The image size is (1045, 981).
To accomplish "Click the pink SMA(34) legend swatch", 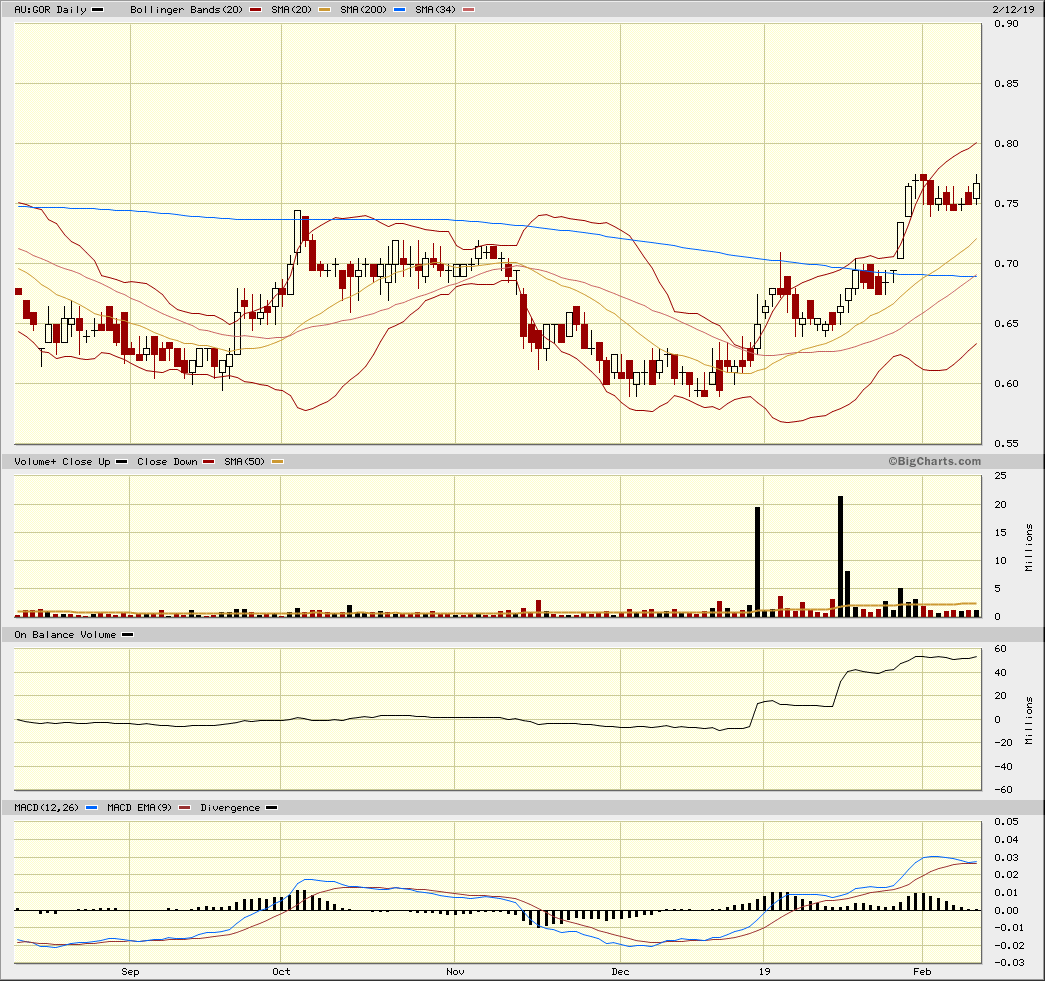I will tap(469, 10).
